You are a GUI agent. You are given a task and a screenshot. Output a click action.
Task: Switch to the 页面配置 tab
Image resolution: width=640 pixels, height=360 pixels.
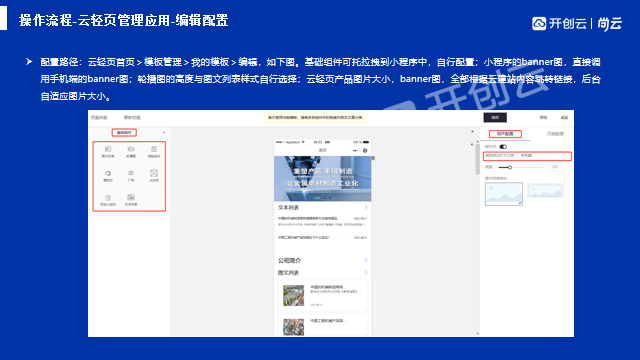[555, 134]
